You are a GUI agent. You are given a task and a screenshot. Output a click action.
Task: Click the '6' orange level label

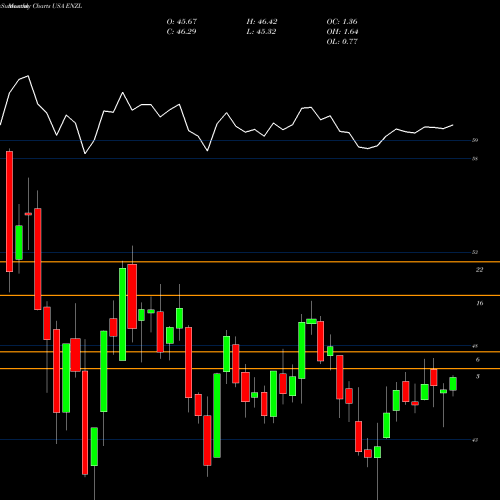[478, 360]
